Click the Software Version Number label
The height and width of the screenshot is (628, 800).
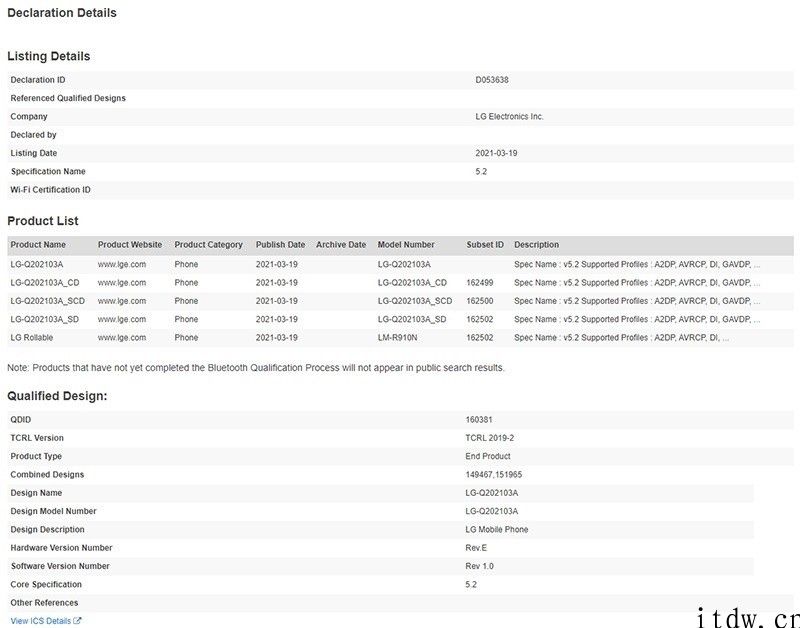pyautogui.click(x=60, y=566)
